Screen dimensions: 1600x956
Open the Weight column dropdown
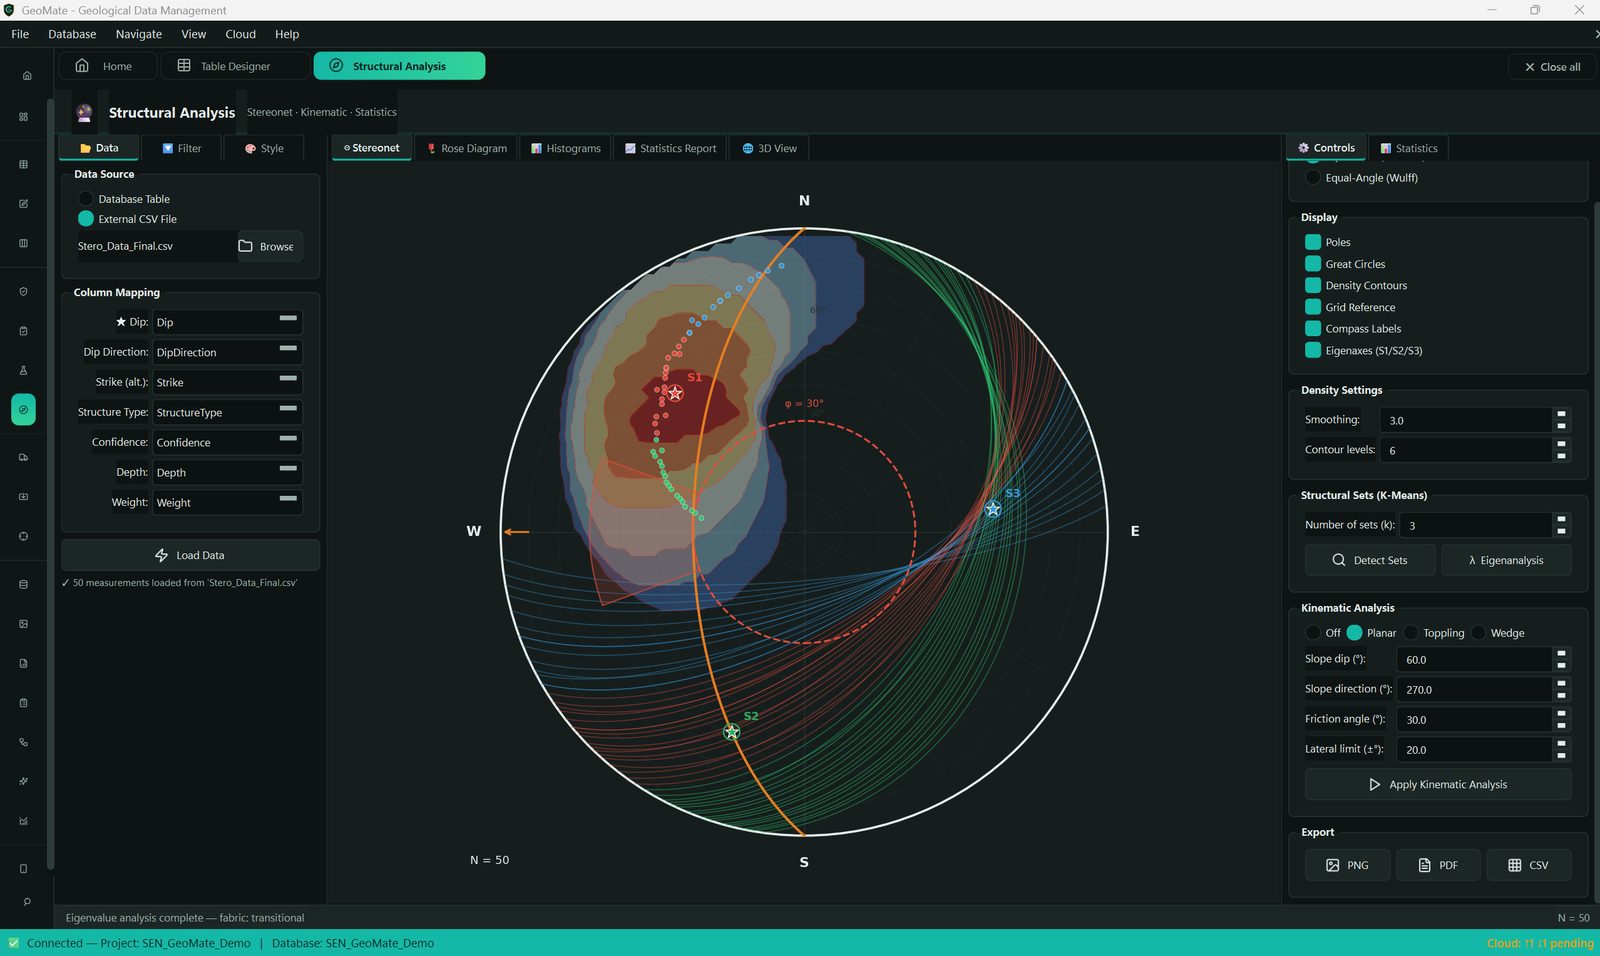(227, 502)
